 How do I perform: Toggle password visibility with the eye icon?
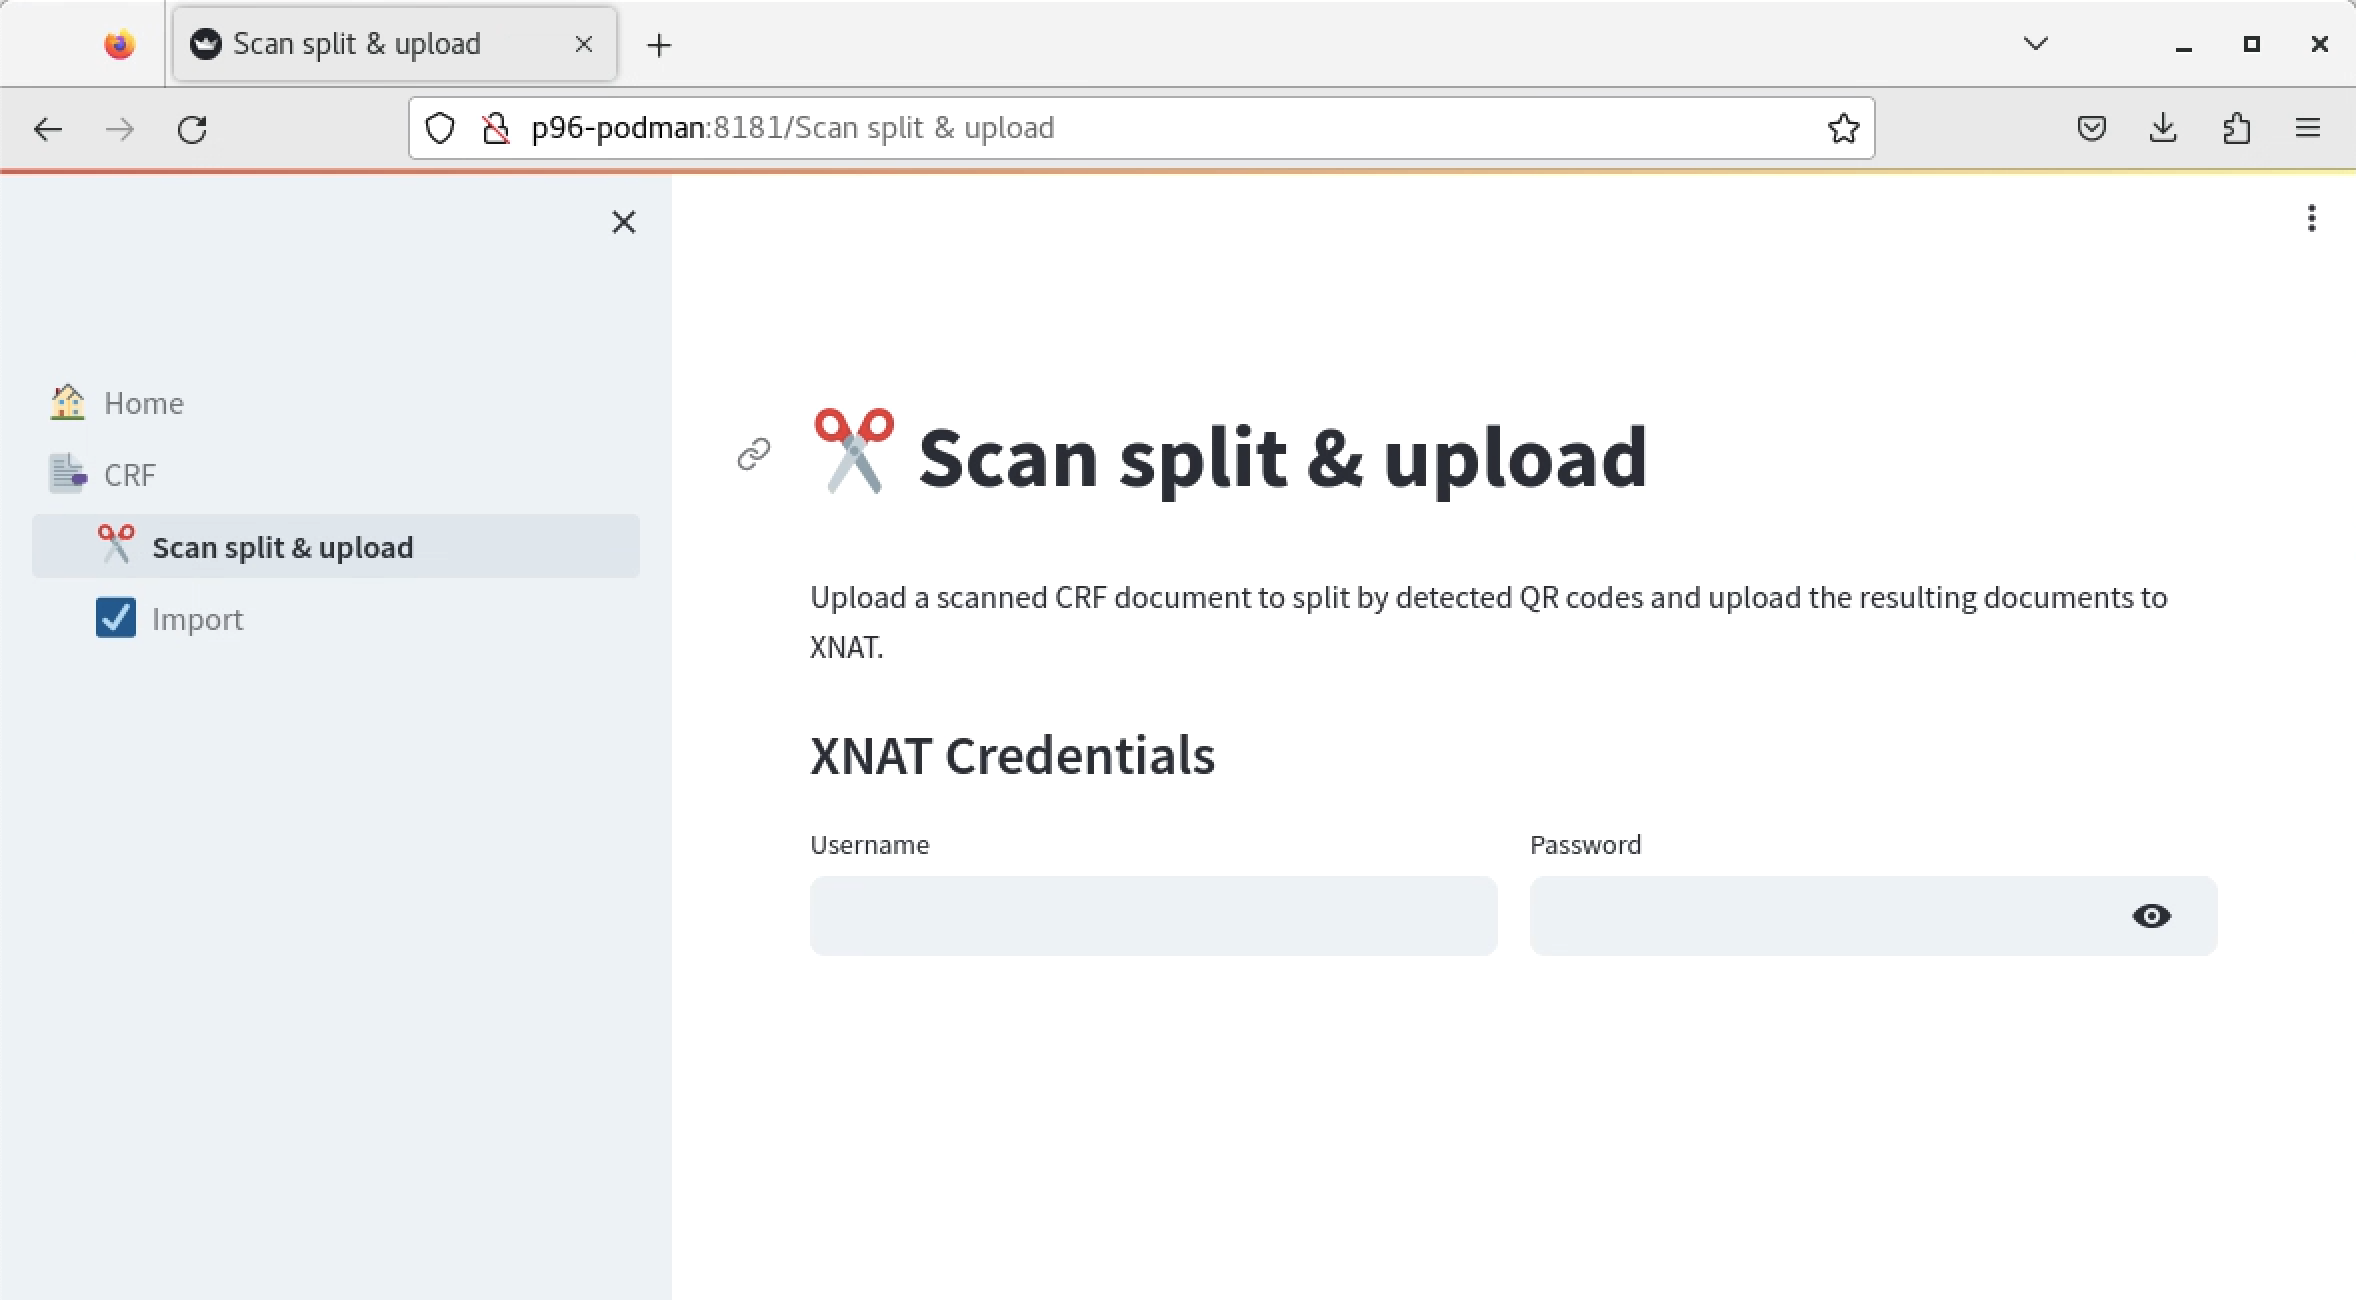click(x=2152, y=916)
